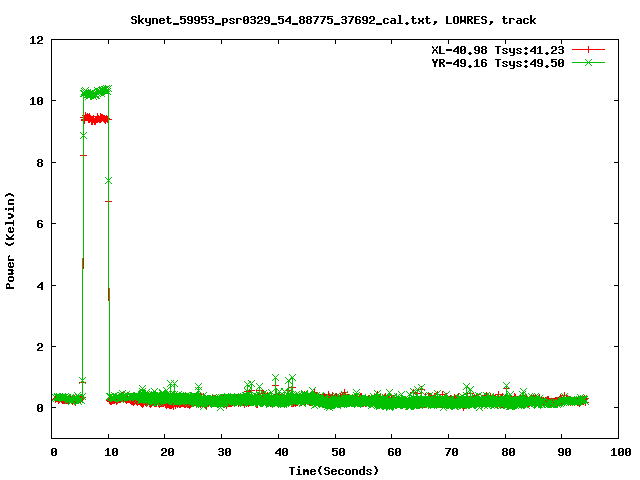Click the red XL legend line sample

[x=588, y=50]
